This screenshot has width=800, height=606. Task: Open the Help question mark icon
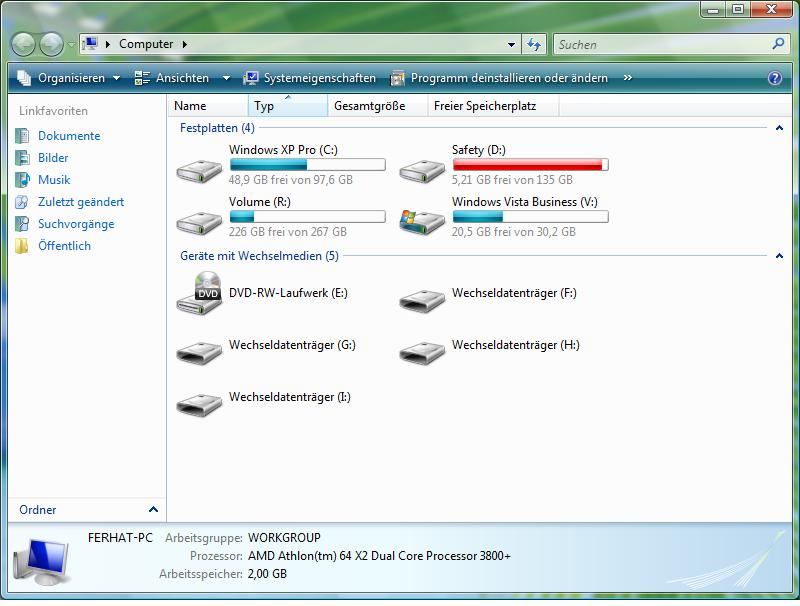click(x=774, y=78)
